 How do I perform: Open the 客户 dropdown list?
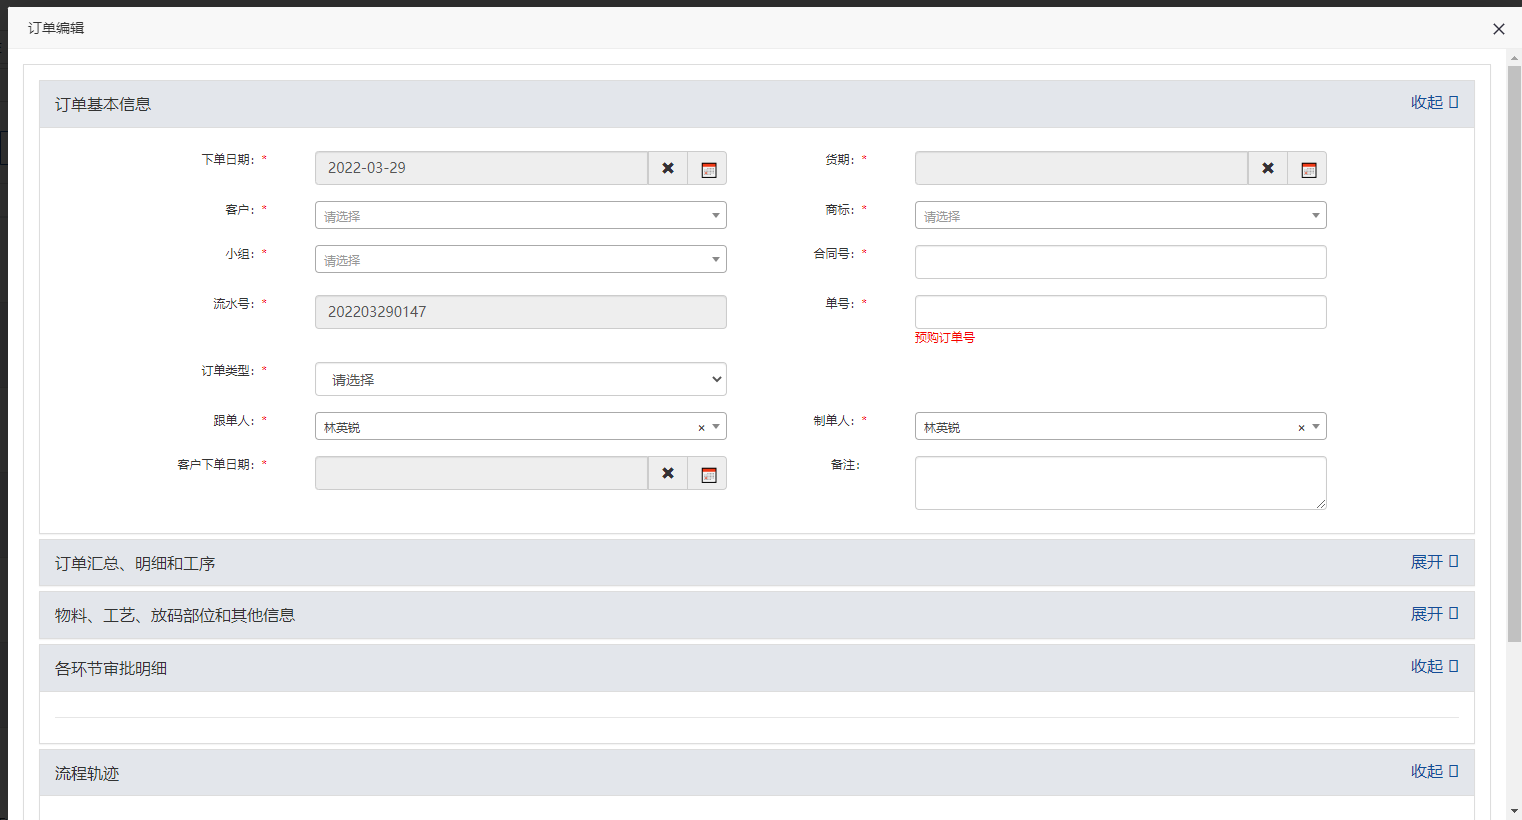(520, 216)
